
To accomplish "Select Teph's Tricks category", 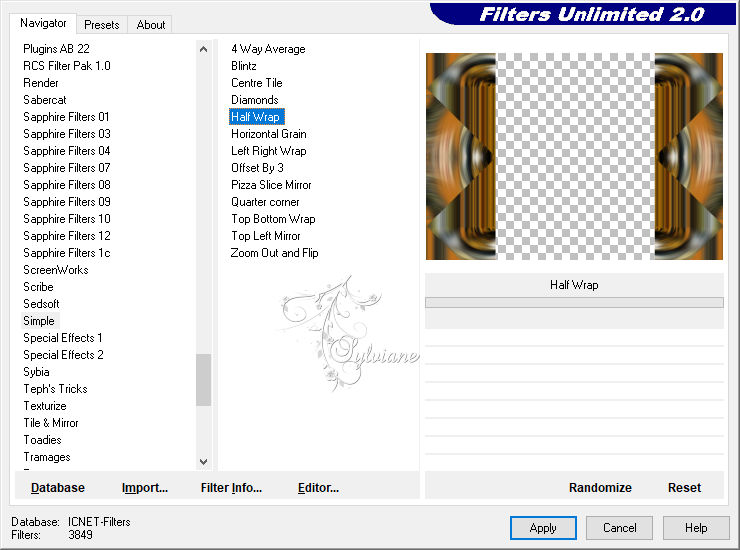I will pos(55,389).
